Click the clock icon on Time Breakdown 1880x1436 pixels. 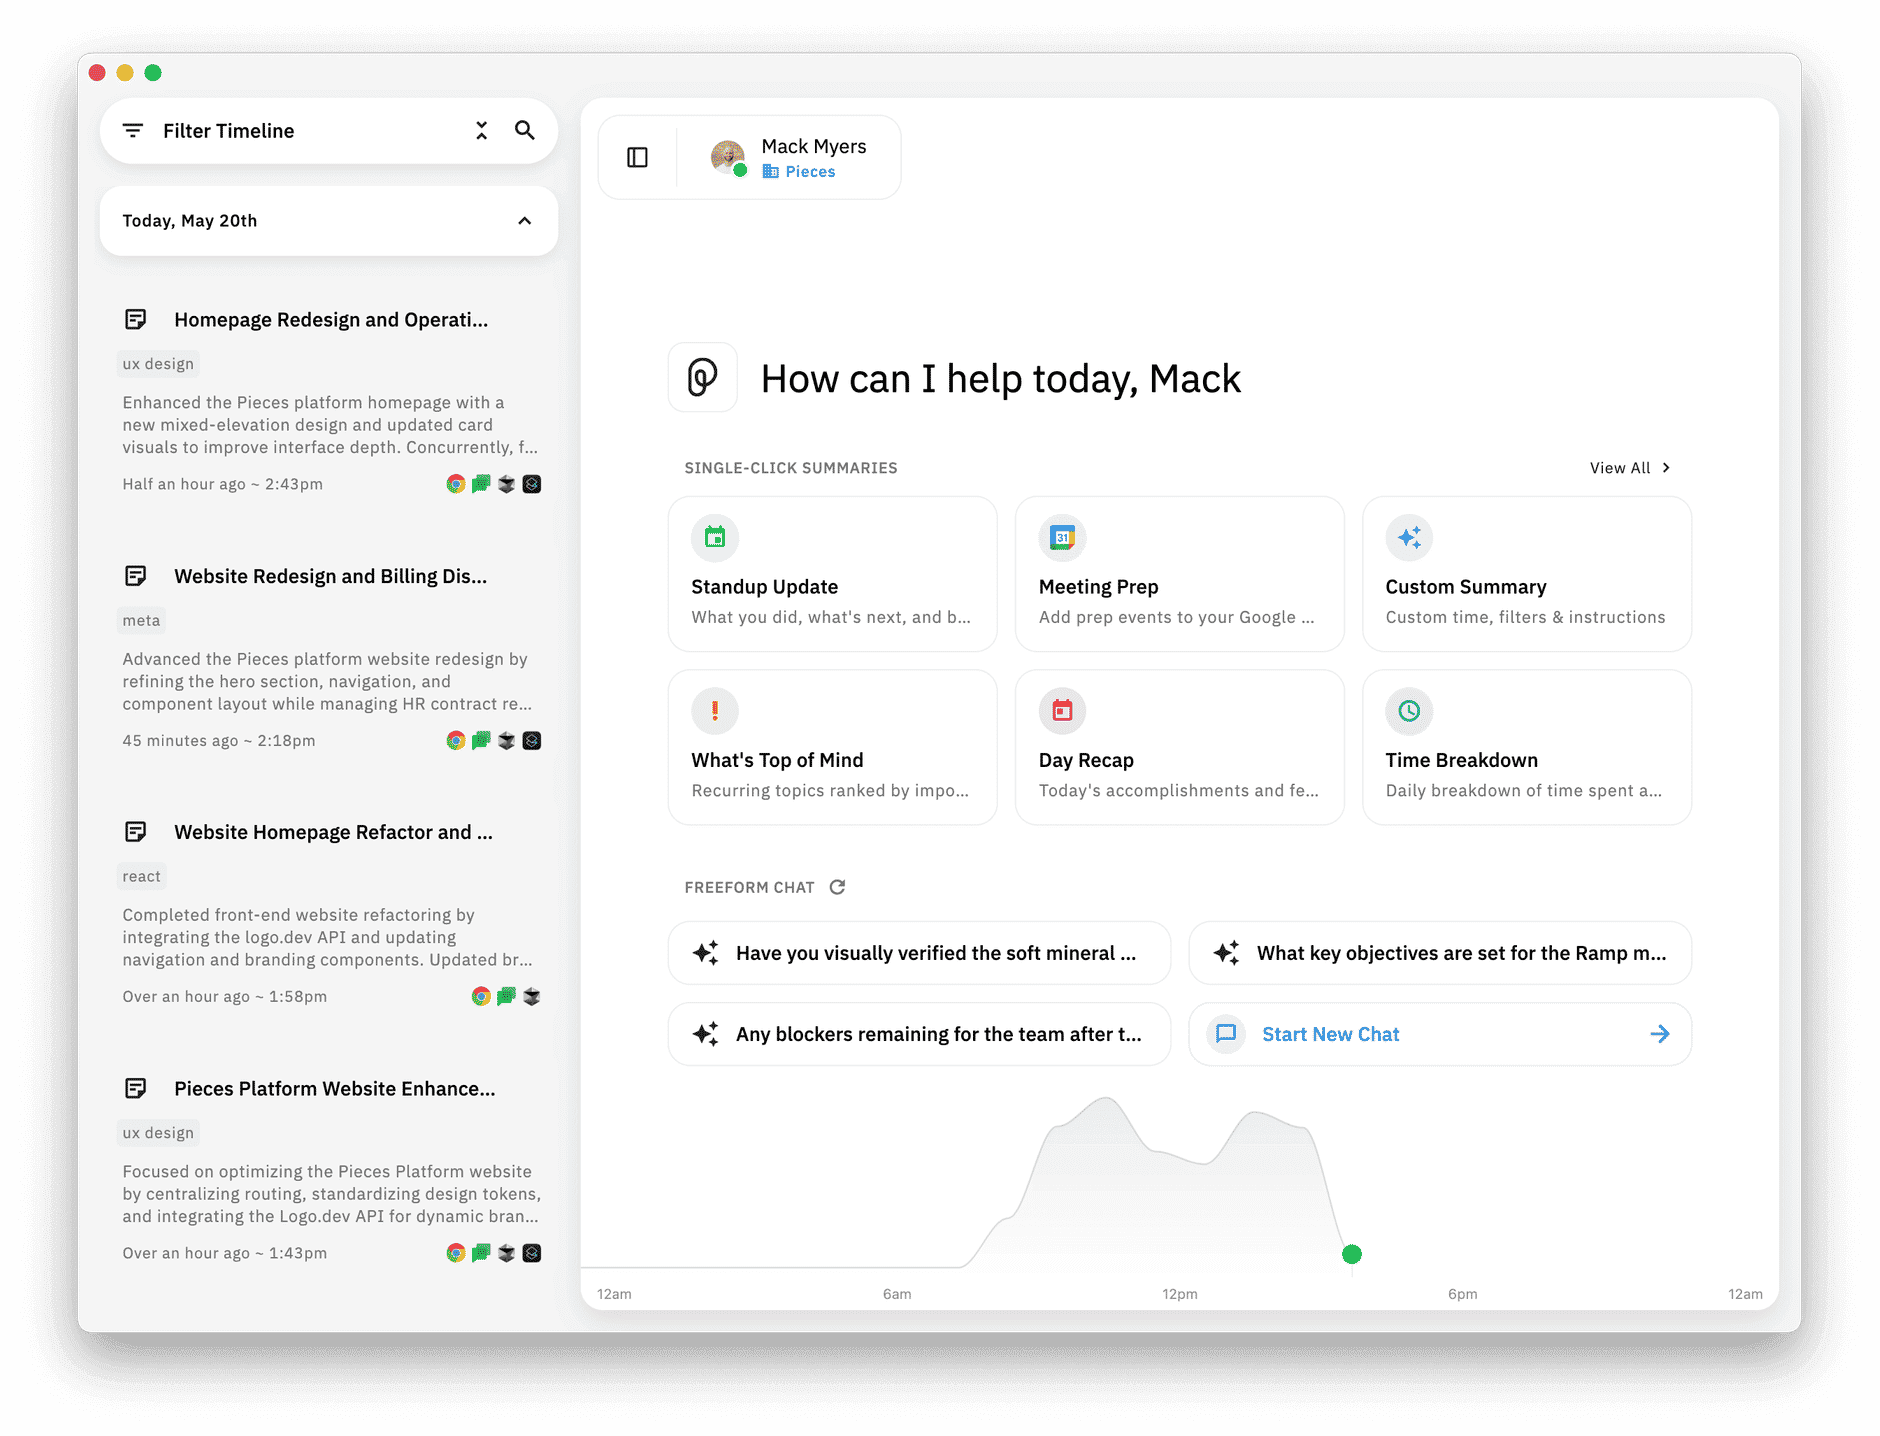coord(1409,711)
